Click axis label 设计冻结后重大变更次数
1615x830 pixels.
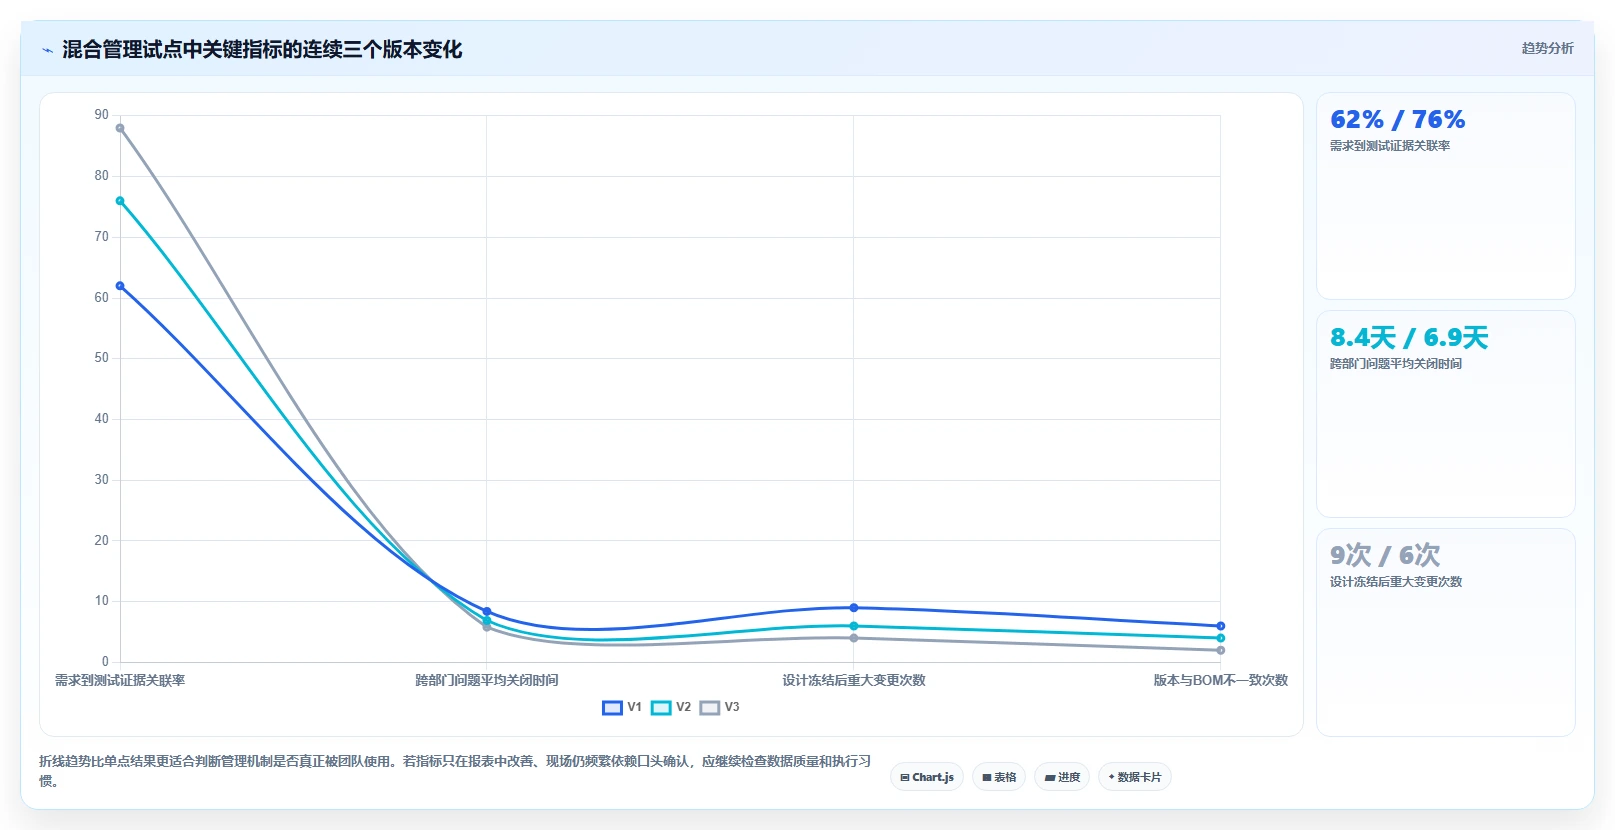(854, 680)
